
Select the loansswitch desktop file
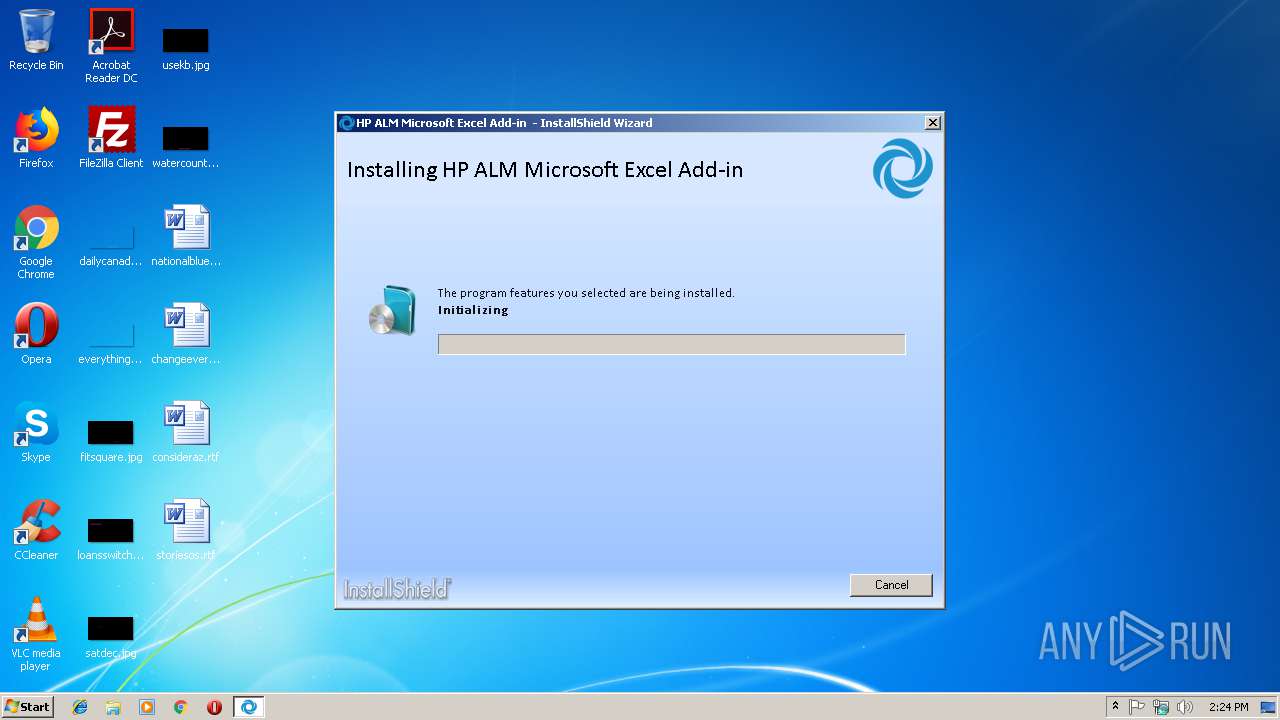click(111, 538)
